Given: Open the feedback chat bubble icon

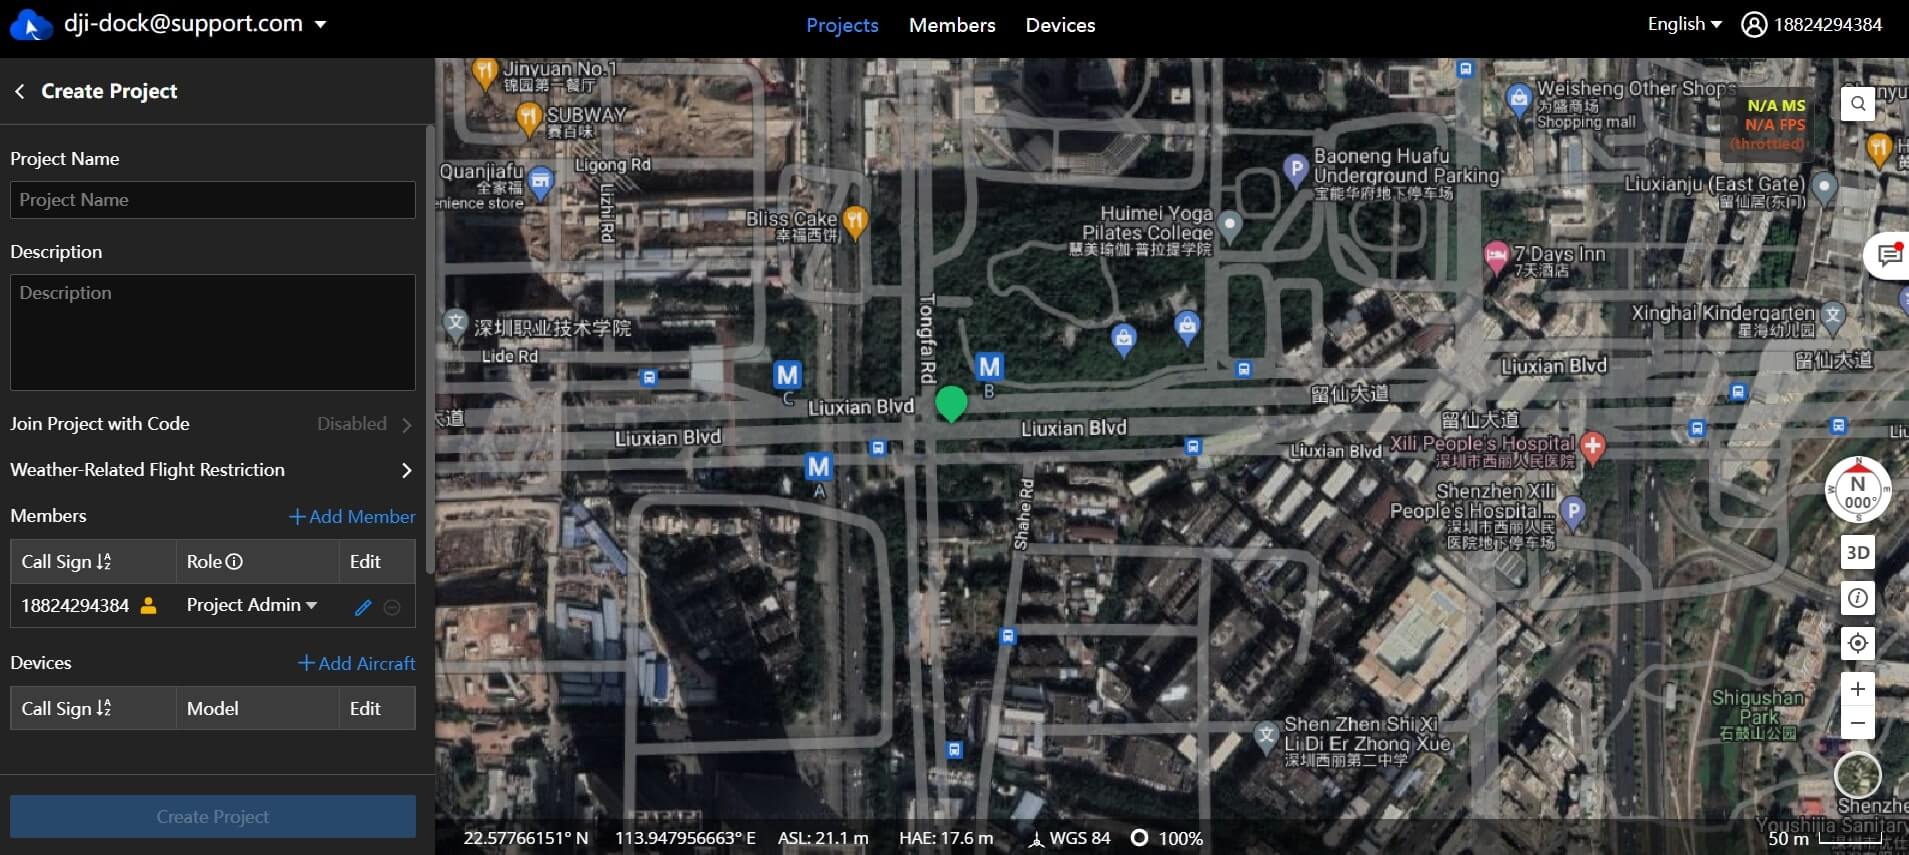Looking at the screenshot, I should pyautogui.click(x=1888, y=256).
